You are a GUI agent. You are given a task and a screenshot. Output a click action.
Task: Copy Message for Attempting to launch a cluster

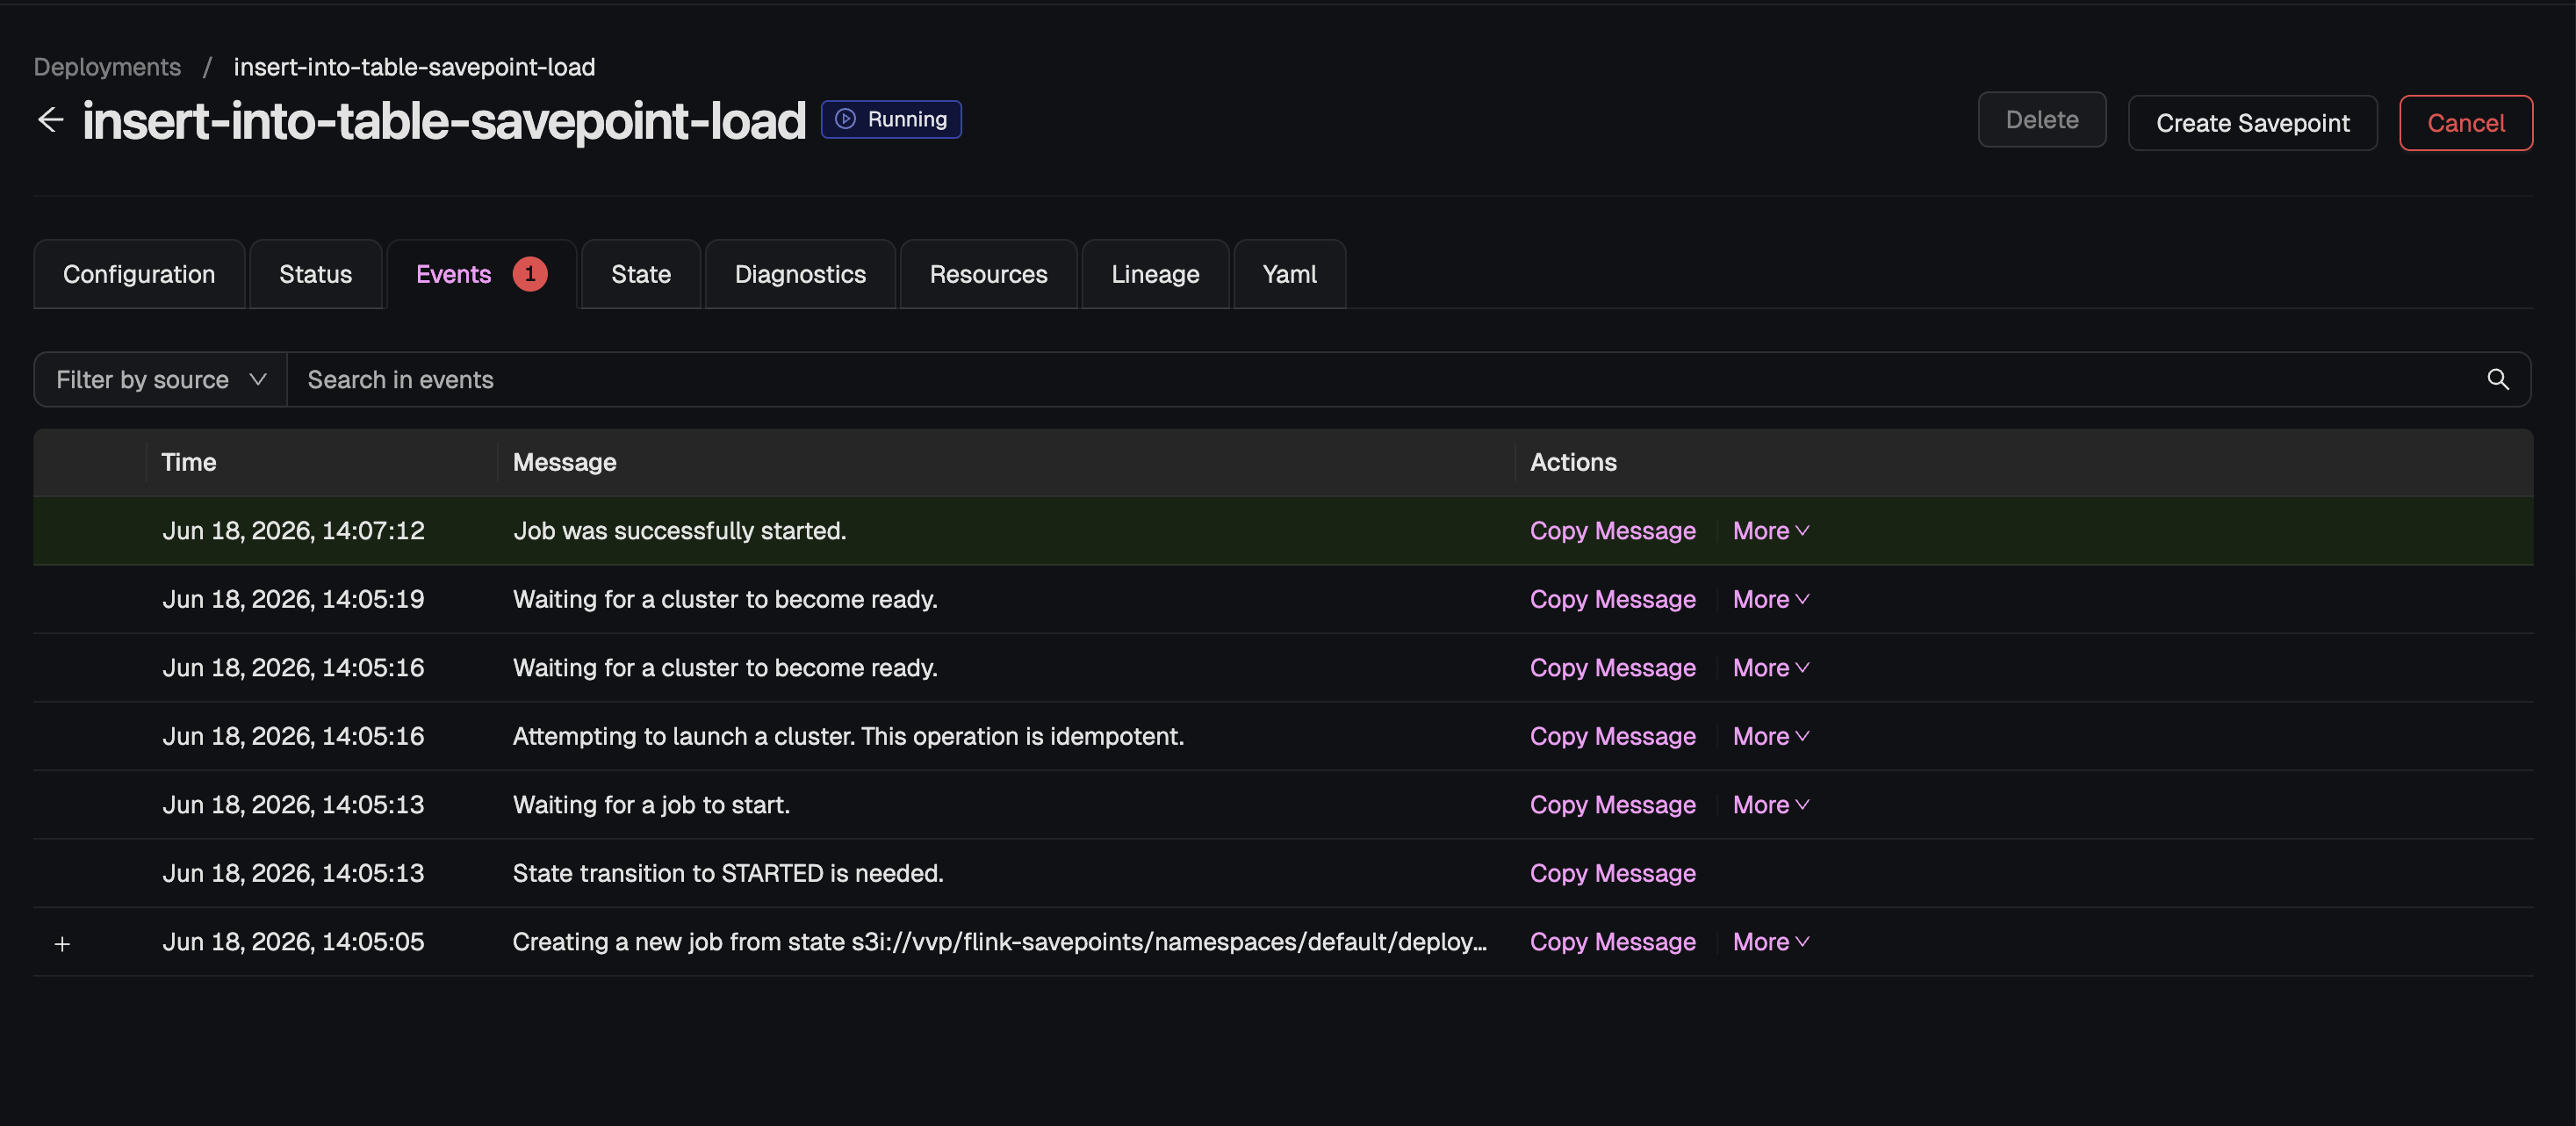1612,736
